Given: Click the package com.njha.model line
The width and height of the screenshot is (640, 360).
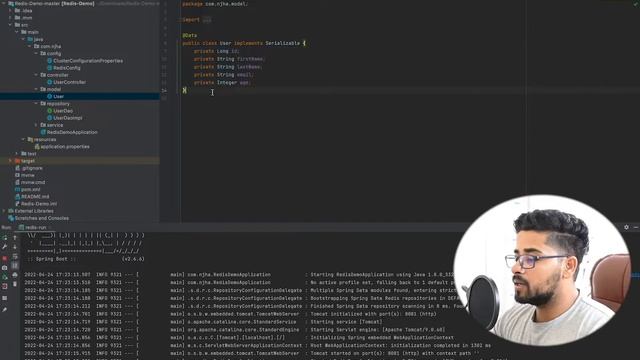Looking at the screenshot, I should 215,4.
